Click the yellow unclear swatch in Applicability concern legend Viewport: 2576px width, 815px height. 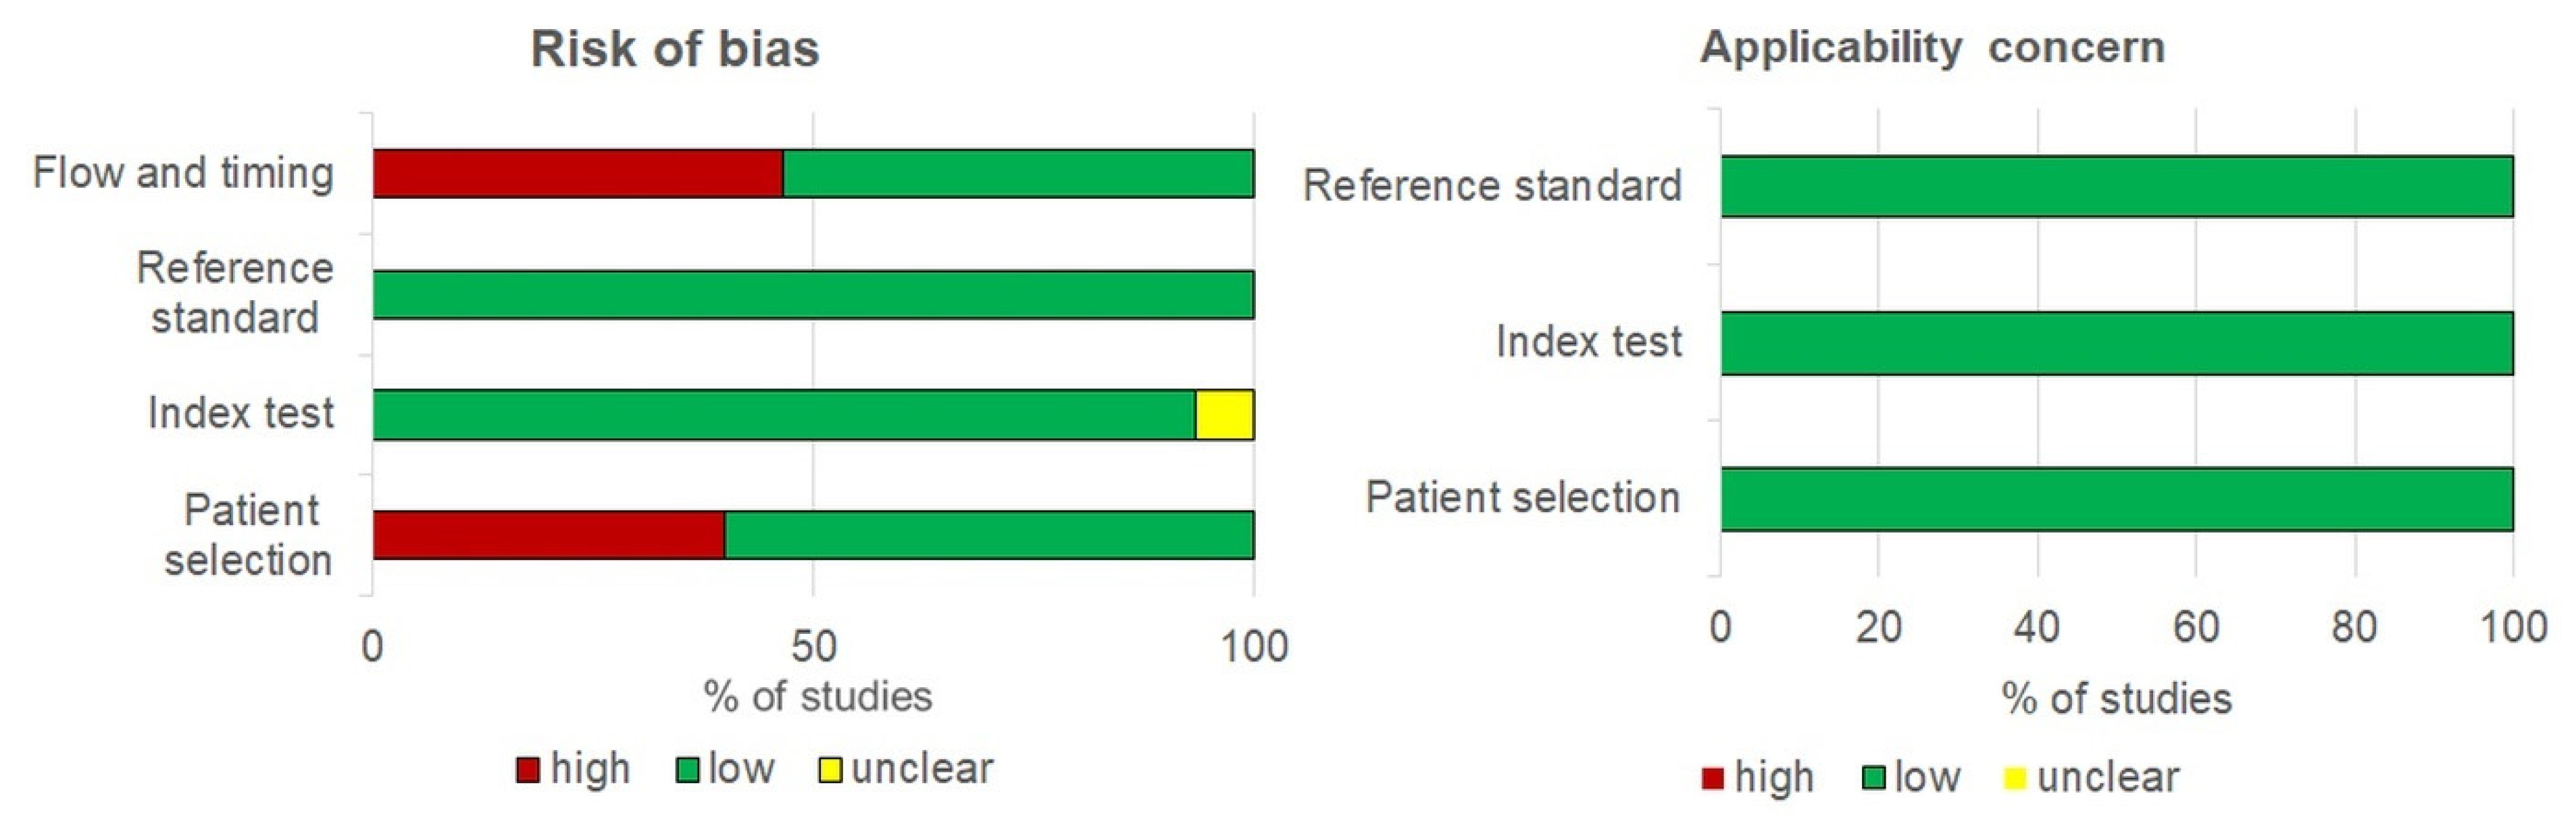[2015, 778]
